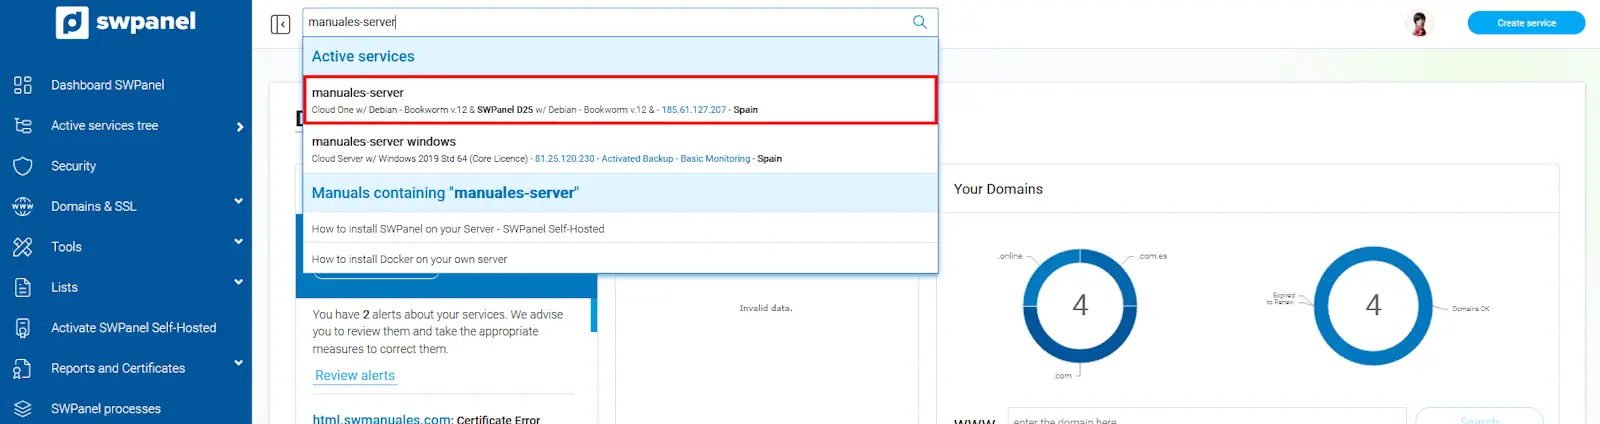Expand Reports and Certificates chevron
Viewport: 1600px width, 424px height.
coord(238,364)
